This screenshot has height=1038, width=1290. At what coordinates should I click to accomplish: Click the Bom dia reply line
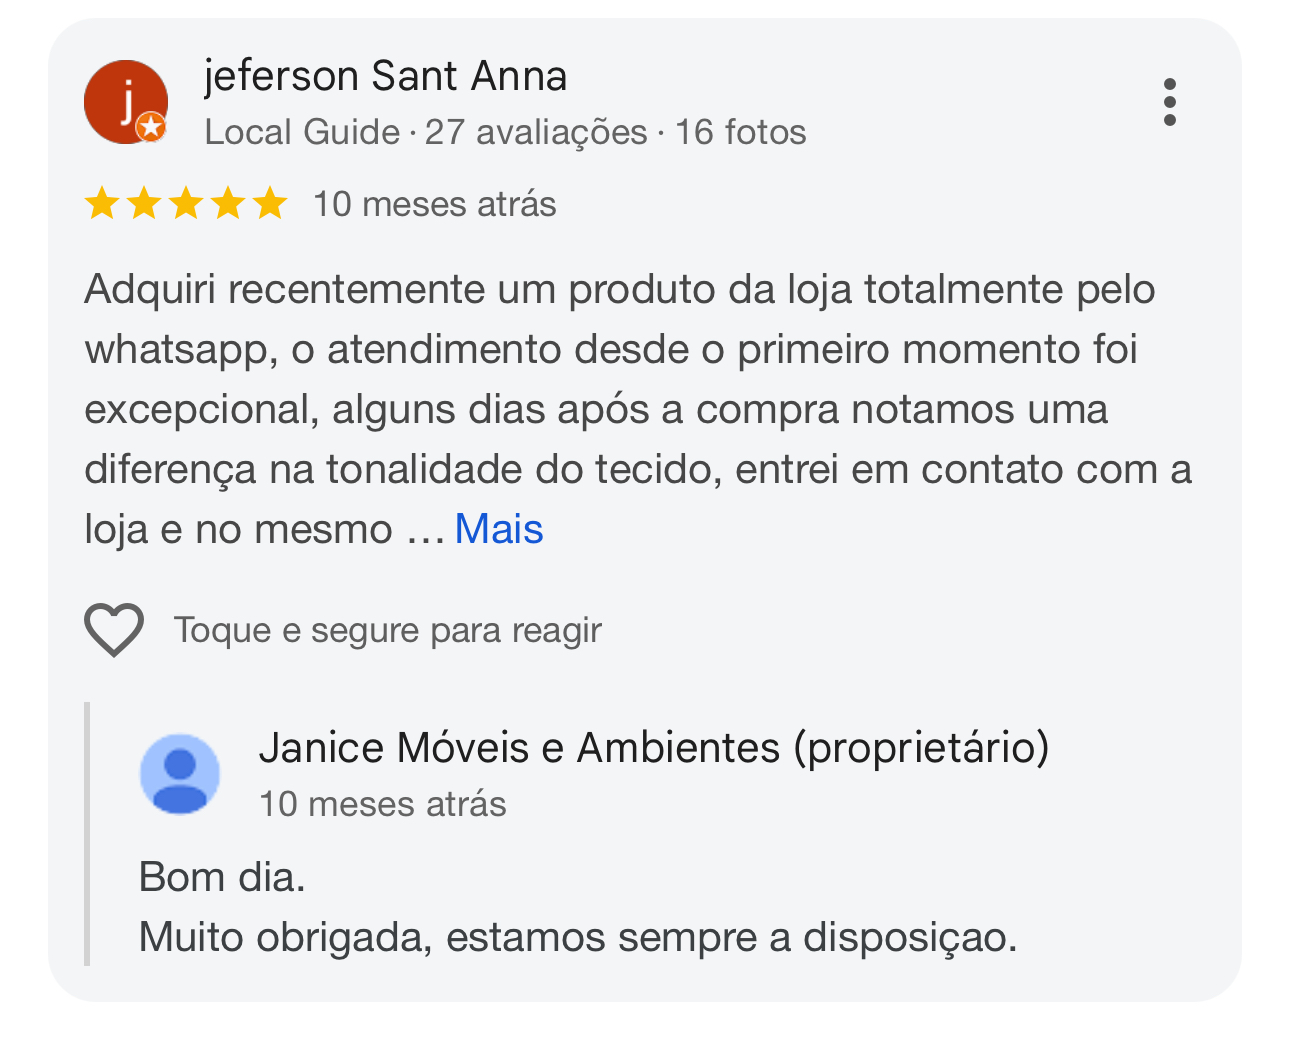[222, 877]
